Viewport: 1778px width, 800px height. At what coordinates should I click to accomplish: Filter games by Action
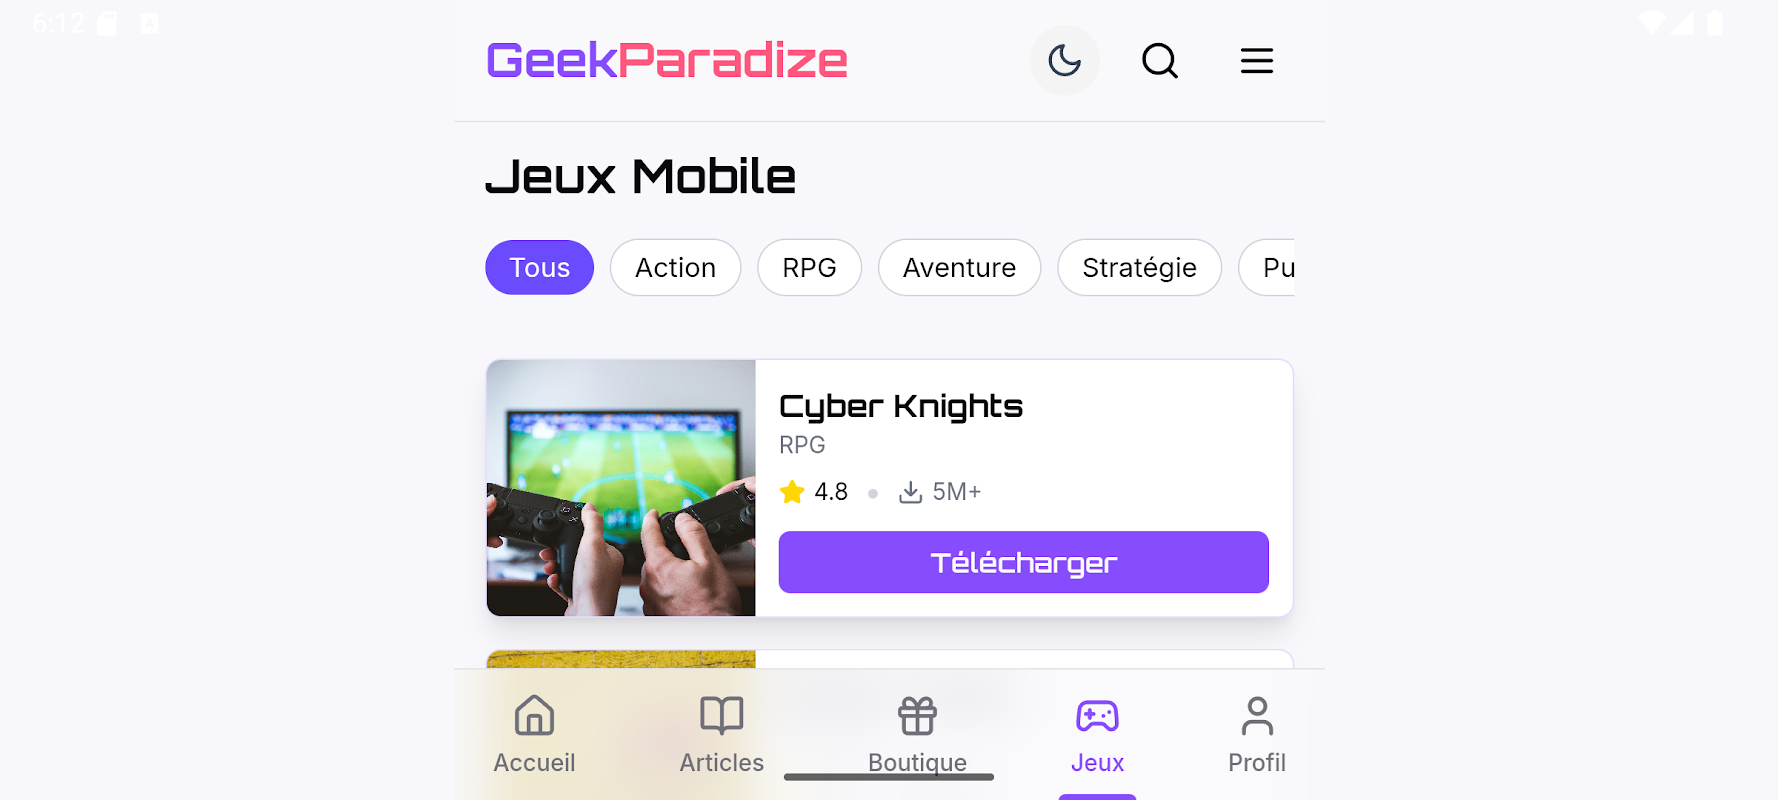click(x=675, y=267)
